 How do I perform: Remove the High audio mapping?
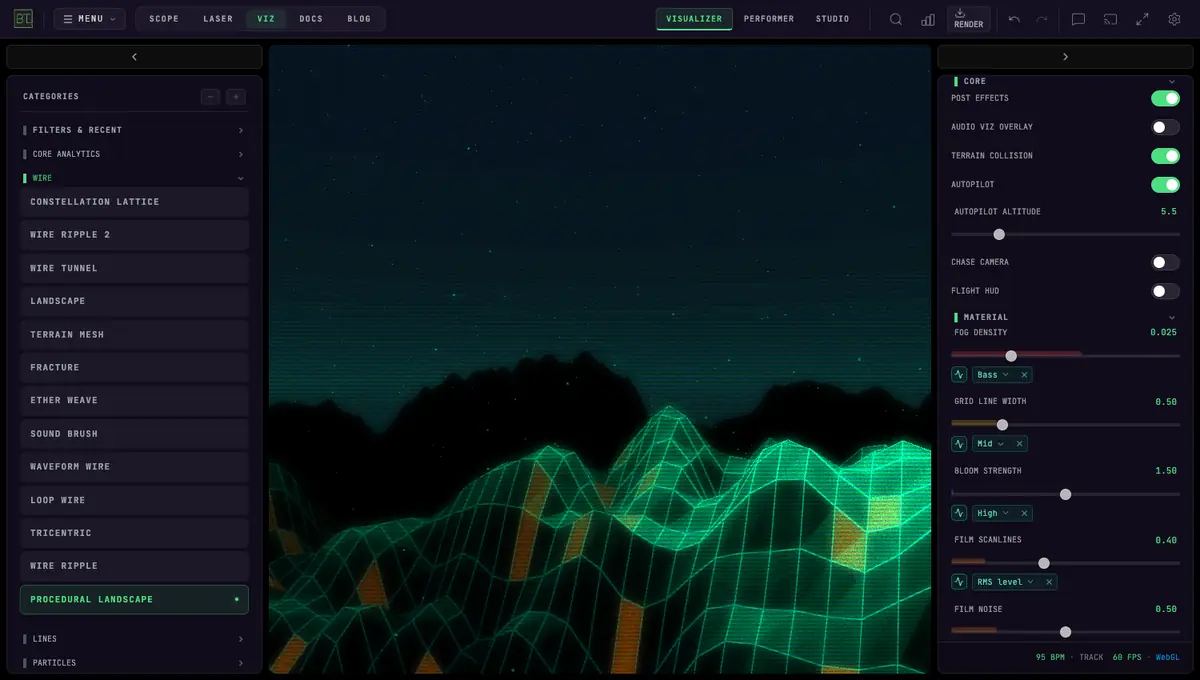click(x=1024, y=513)
